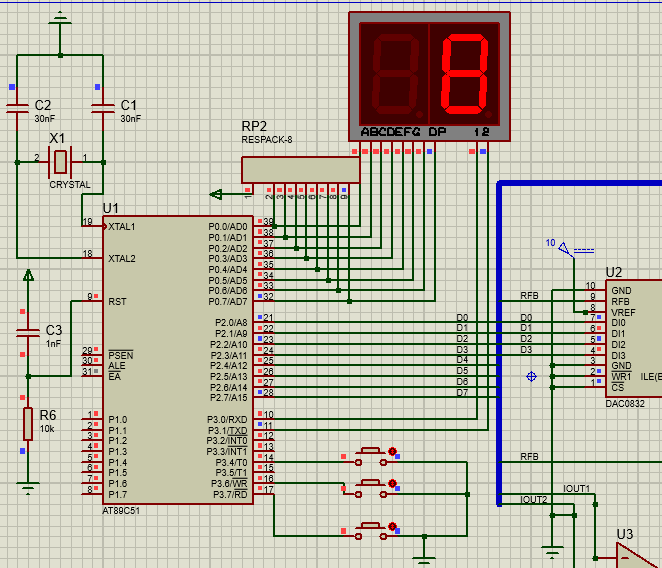Select the unlit digit of the 7-segment display
The image size is (662, 568).
[x=395, y=74]
